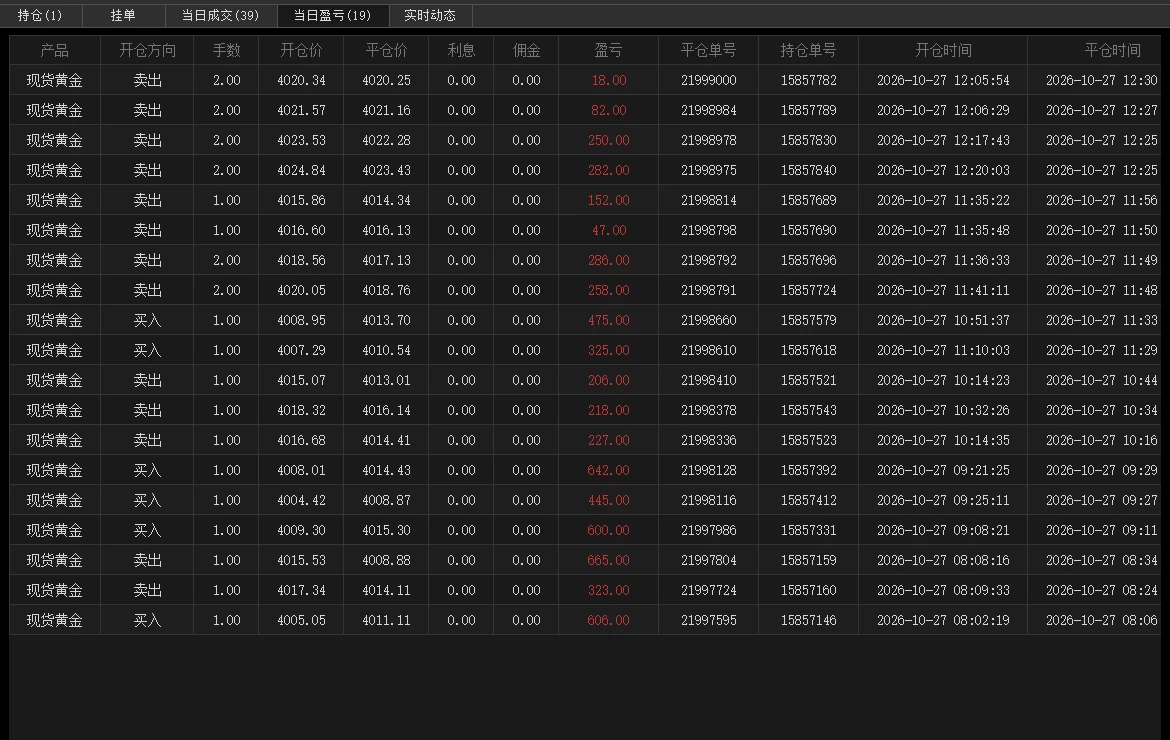Viewport: 1170px width, 740px height.
Task: Click the profit value 665.00
Action: [609, 560]
